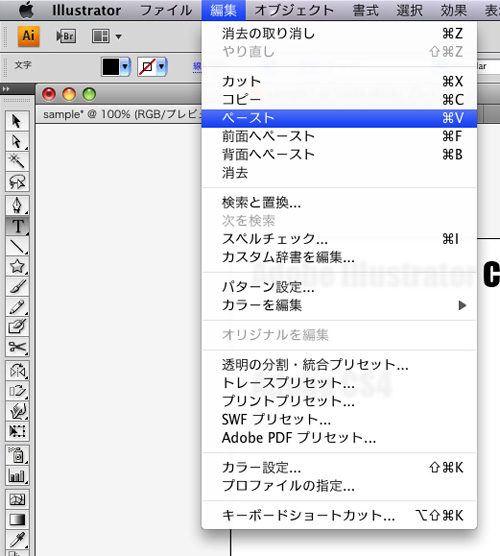
Task: Choose カスタム辞書を編集... menu item
Action: tap(339, 257)
